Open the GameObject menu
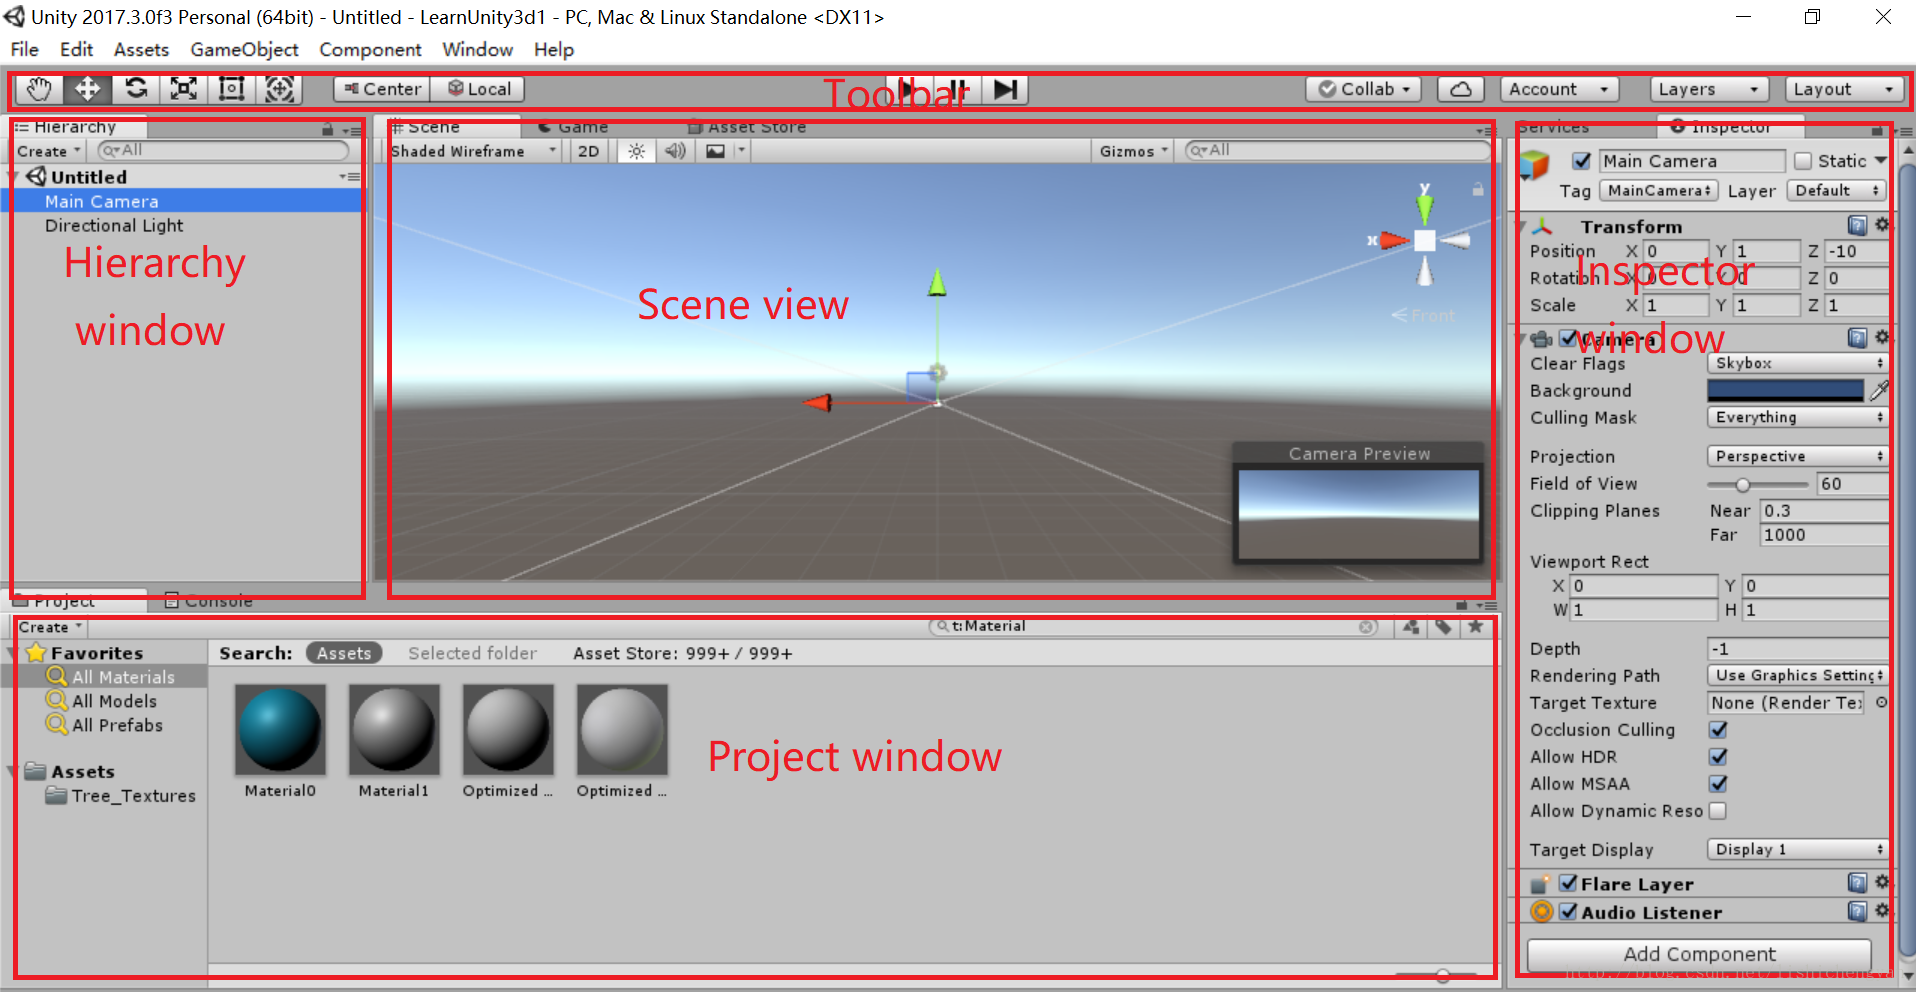1916x992 pixels. pyautogui.click(x=244, y=49)
